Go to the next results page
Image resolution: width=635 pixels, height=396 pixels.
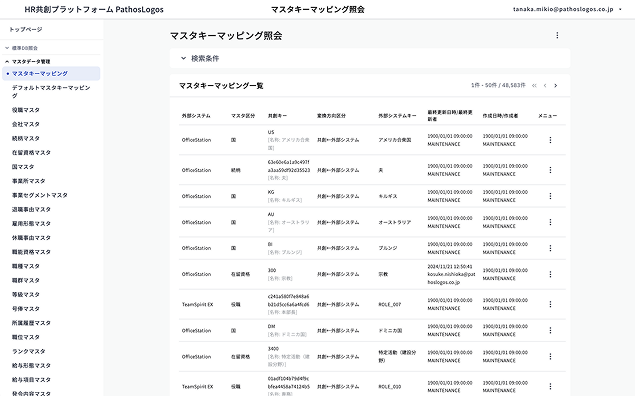point(556,85)
